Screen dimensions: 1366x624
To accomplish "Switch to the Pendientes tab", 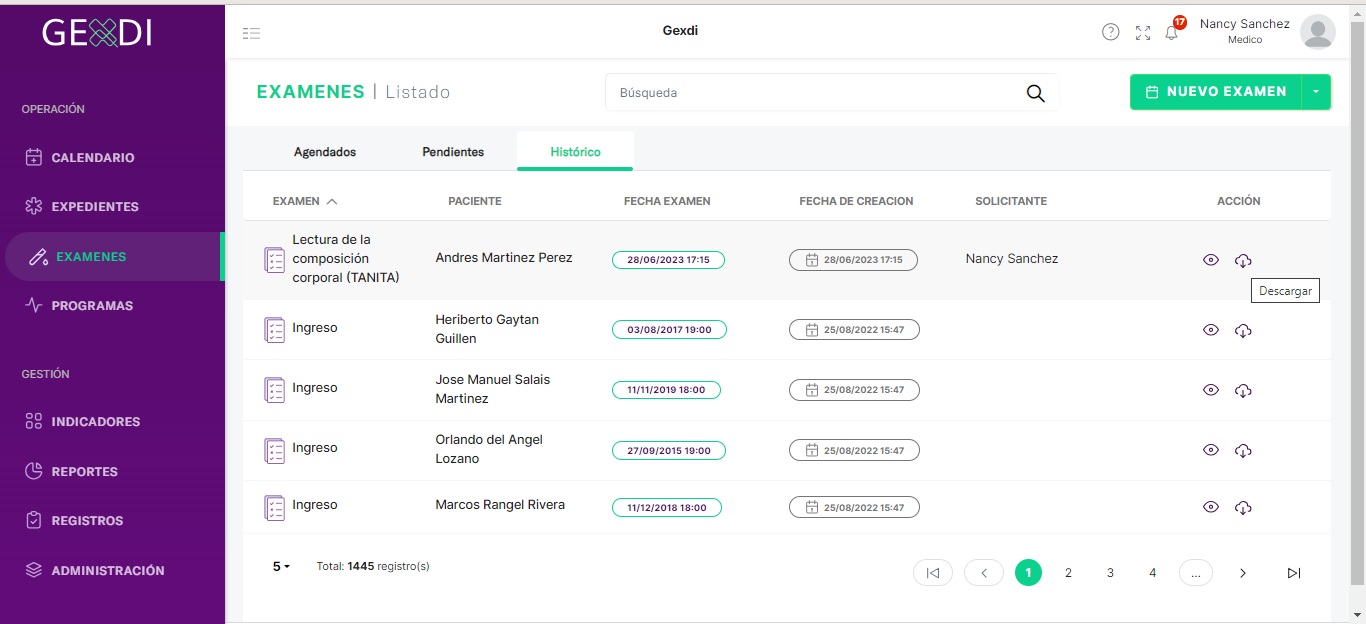I will (x=453, y=152).
